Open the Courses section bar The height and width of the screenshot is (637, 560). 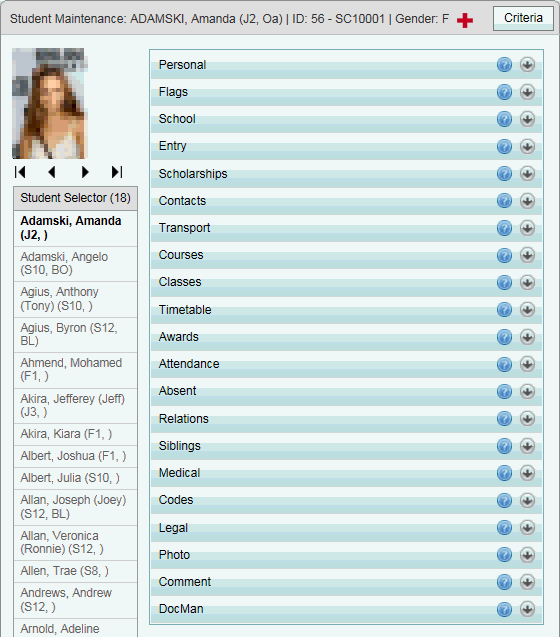[346, 255]
